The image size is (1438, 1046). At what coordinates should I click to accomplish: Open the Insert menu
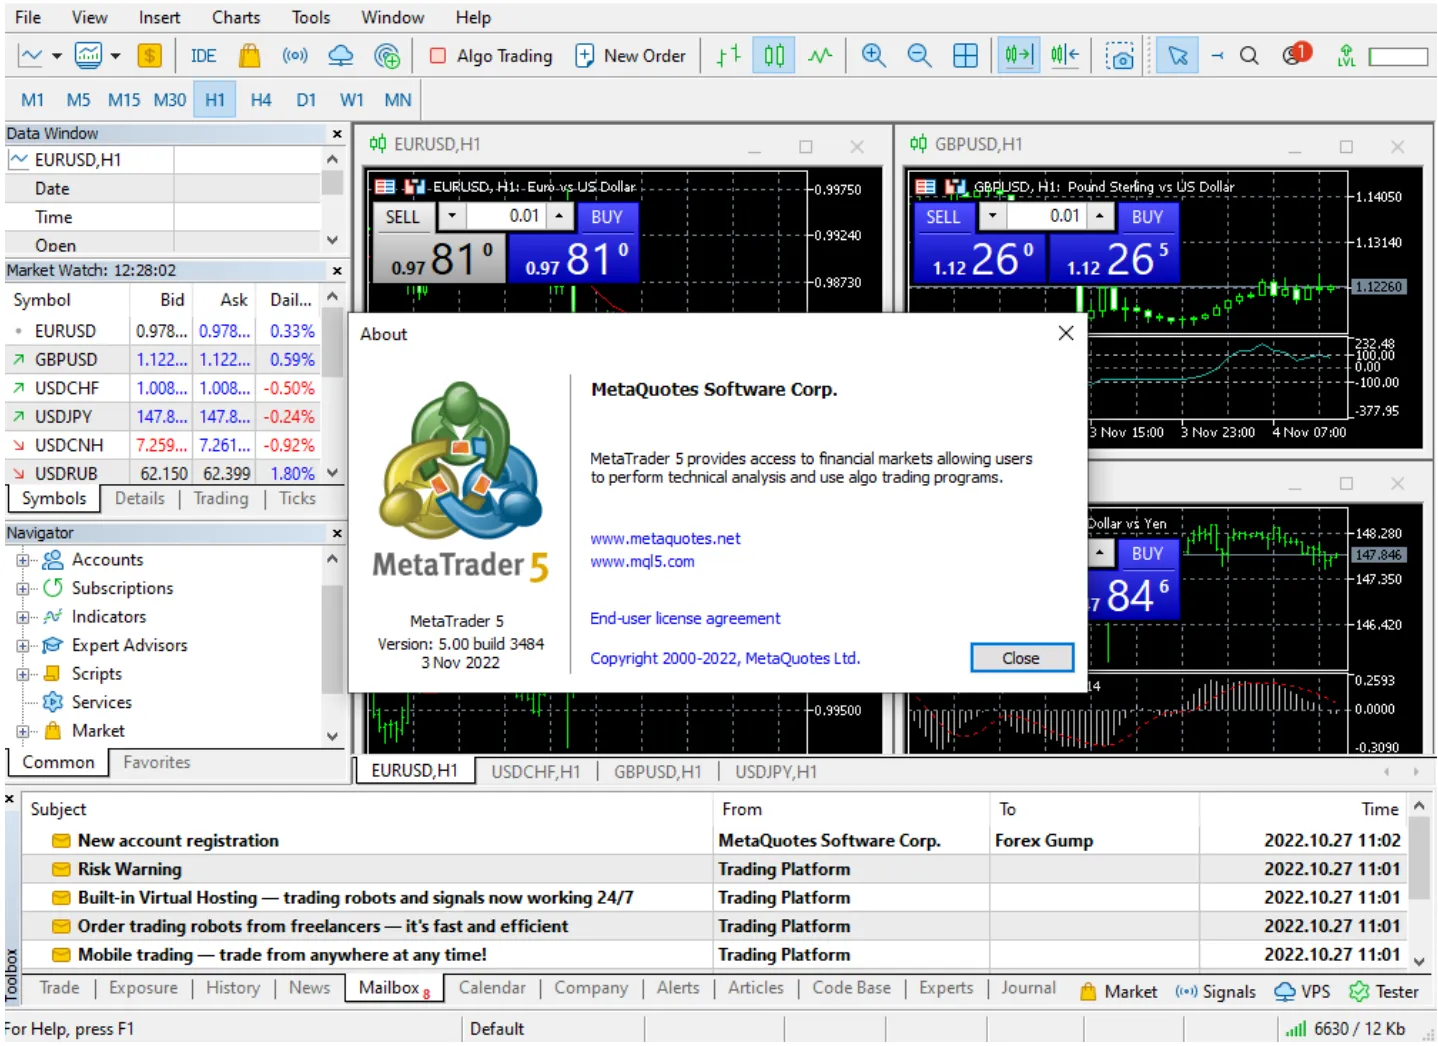point(159,17)
